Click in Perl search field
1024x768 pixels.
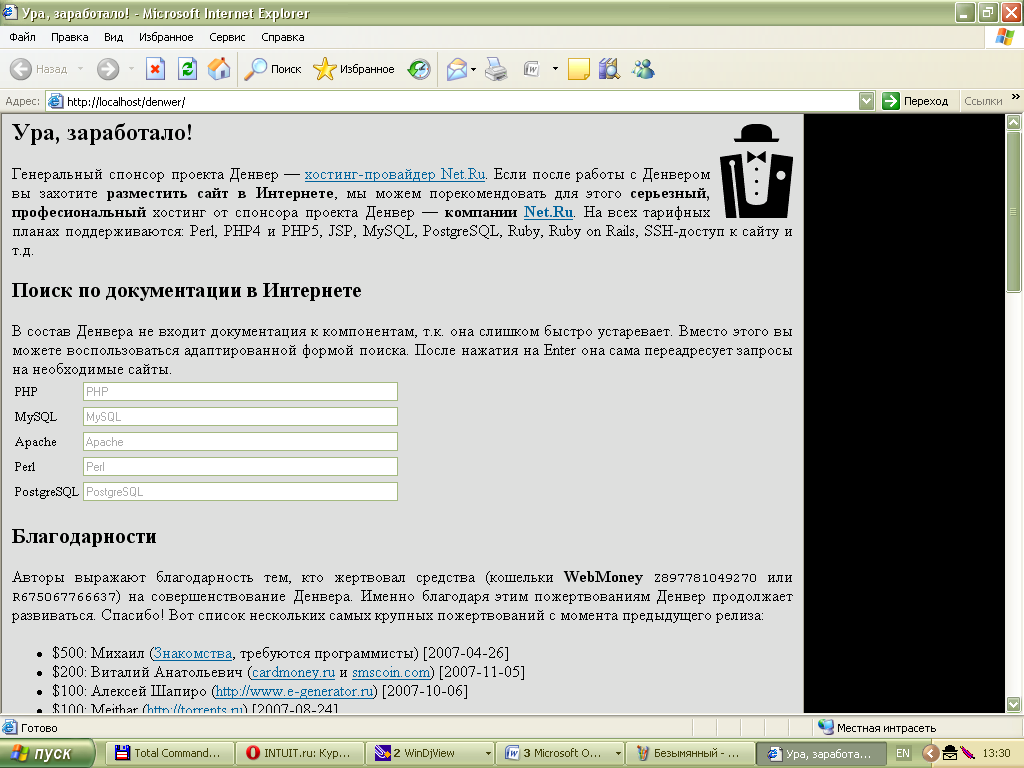coord(240,467)
